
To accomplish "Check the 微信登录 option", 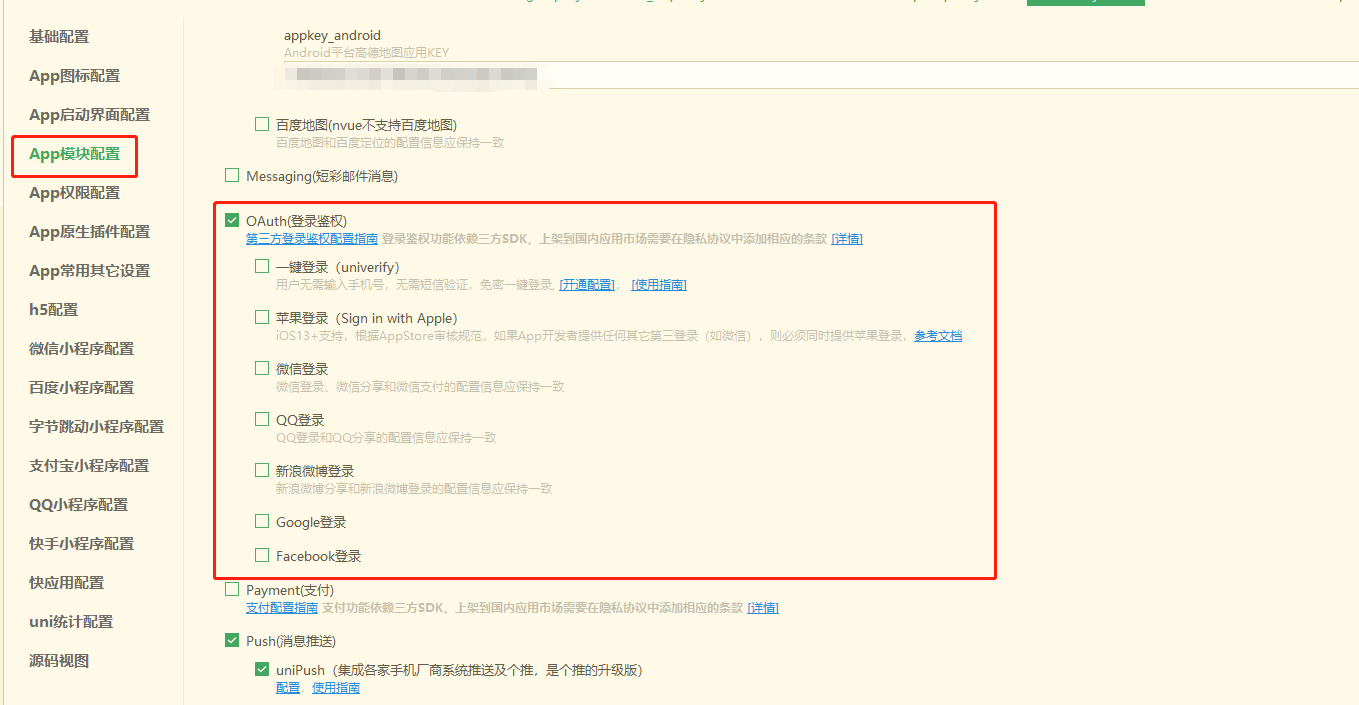I will 262,368.
